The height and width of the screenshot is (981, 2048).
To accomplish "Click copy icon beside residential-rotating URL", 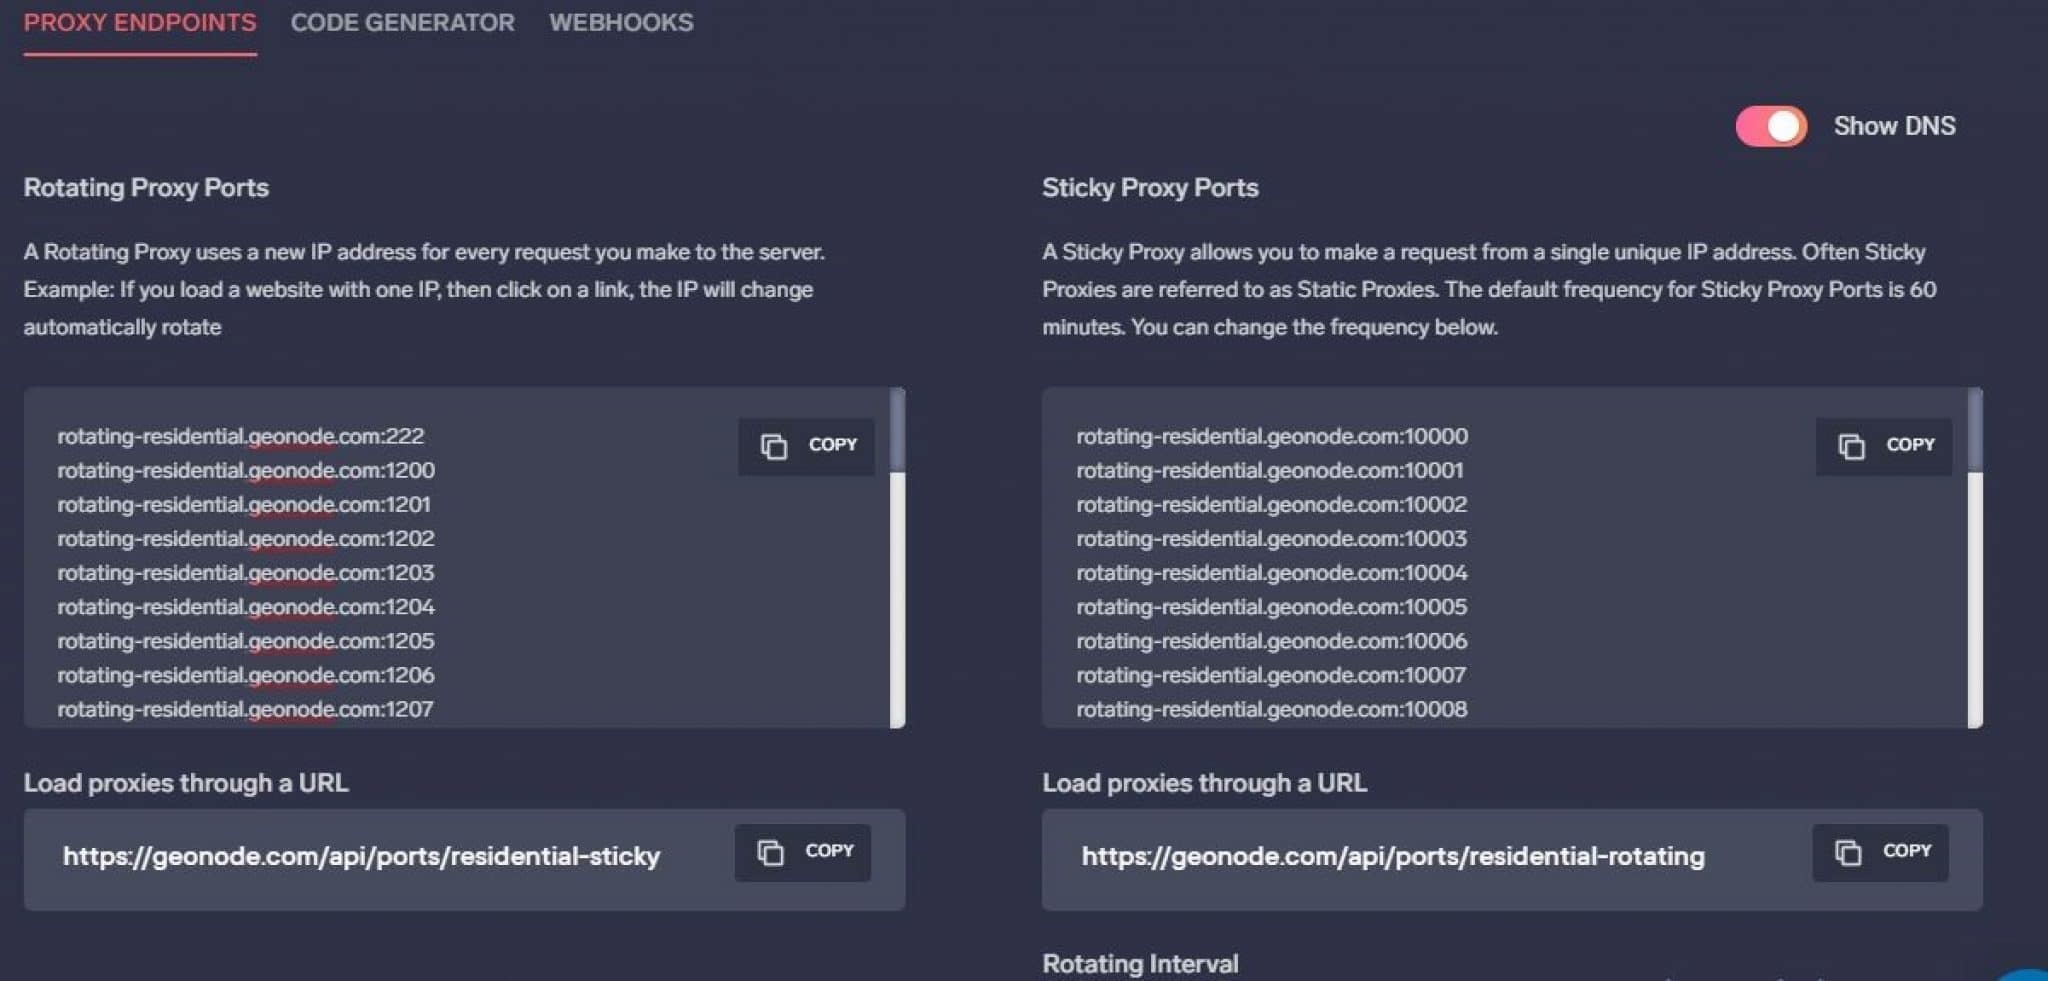I will [1848, 852].
